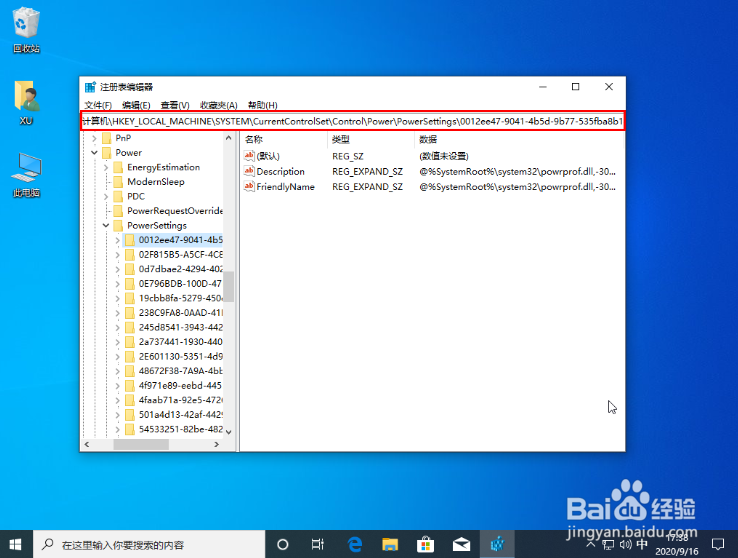Open Task View in taskbar

pyautogui.click(x=318, y=544)
